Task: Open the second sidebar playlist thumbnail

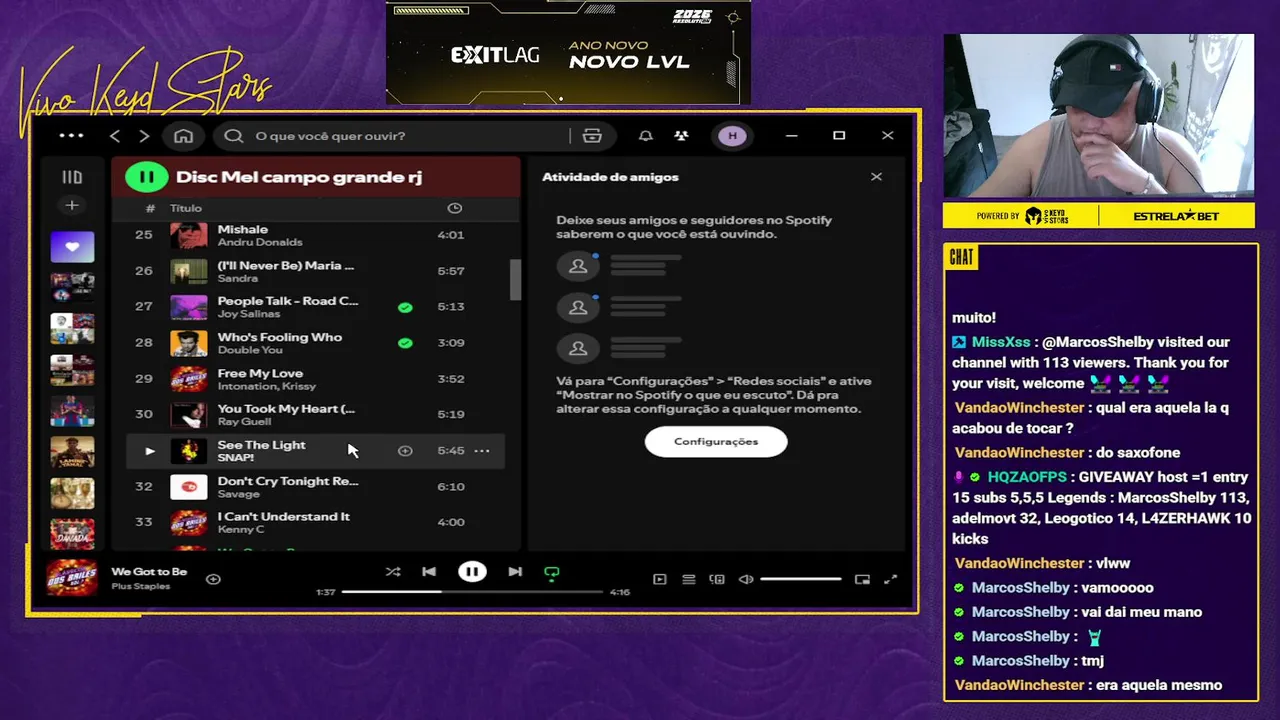Action: [x=72, y=287]
